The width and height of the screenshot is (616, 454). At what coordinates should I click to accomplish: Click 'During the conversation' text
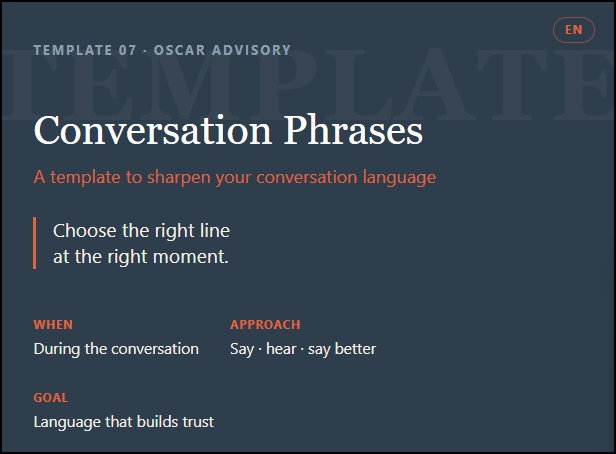(x=116, y=349)
